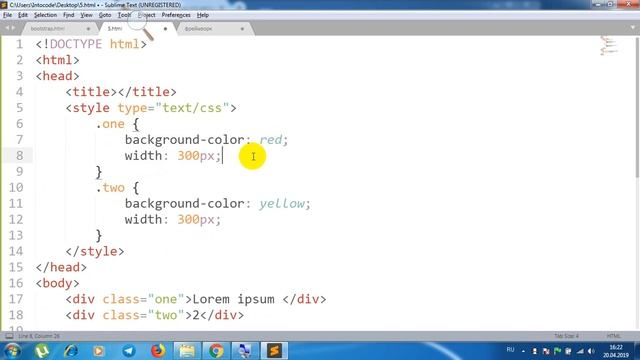
Task: Click line number 8 in the gutter
Action: coord(19,156)
